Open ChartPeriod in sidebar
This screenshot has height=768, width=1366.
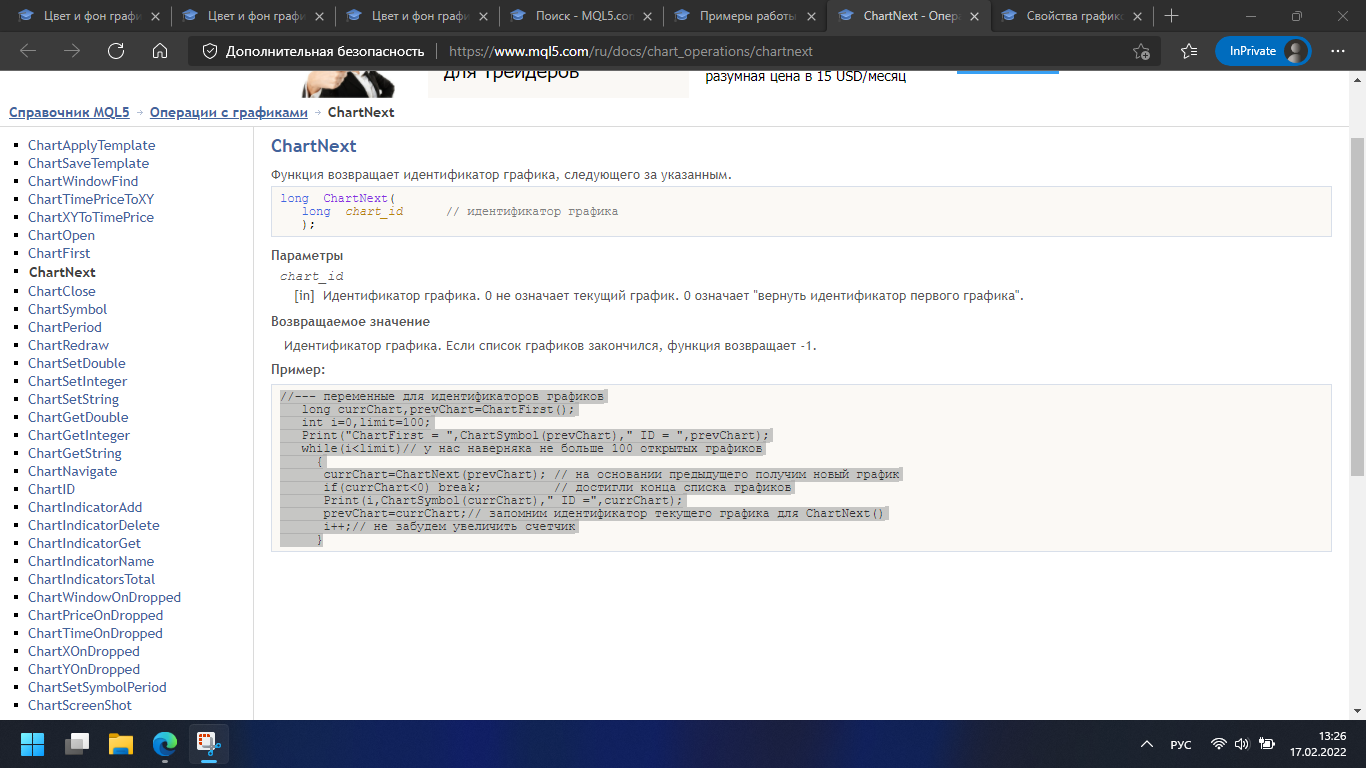point(65,327)
